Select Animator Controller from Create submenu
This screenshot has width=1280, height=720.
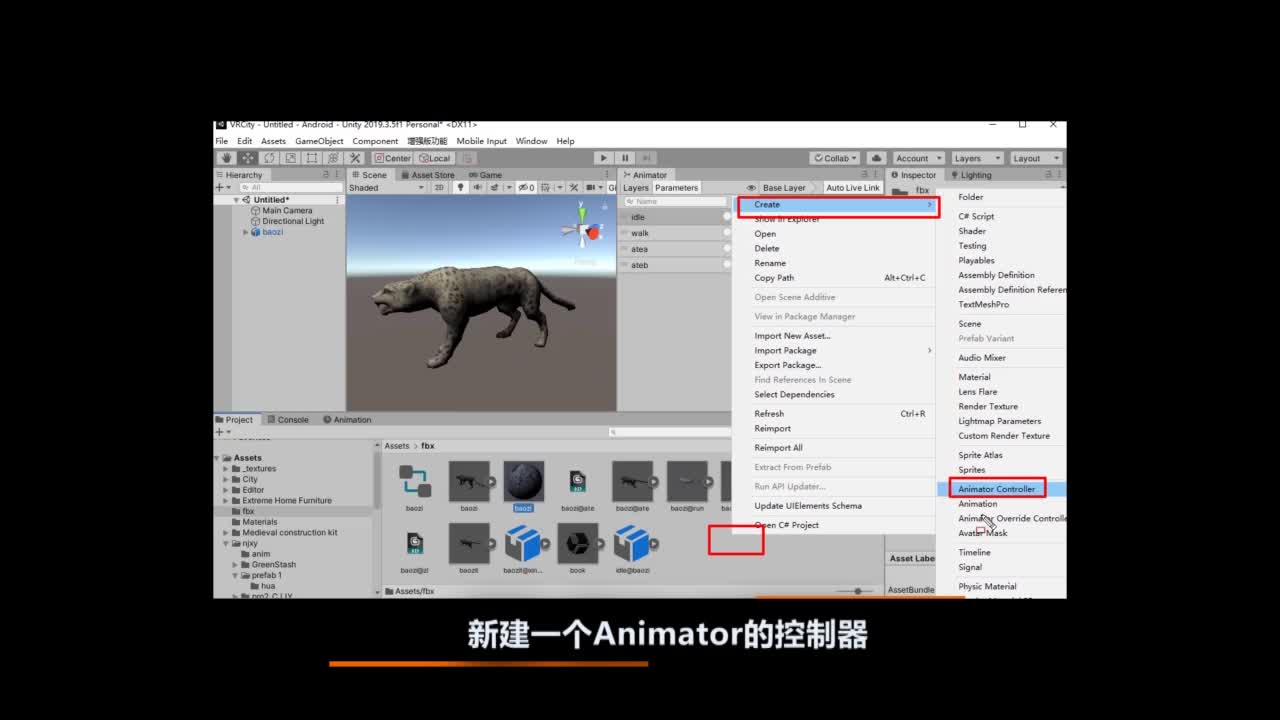tap(997, 489)
